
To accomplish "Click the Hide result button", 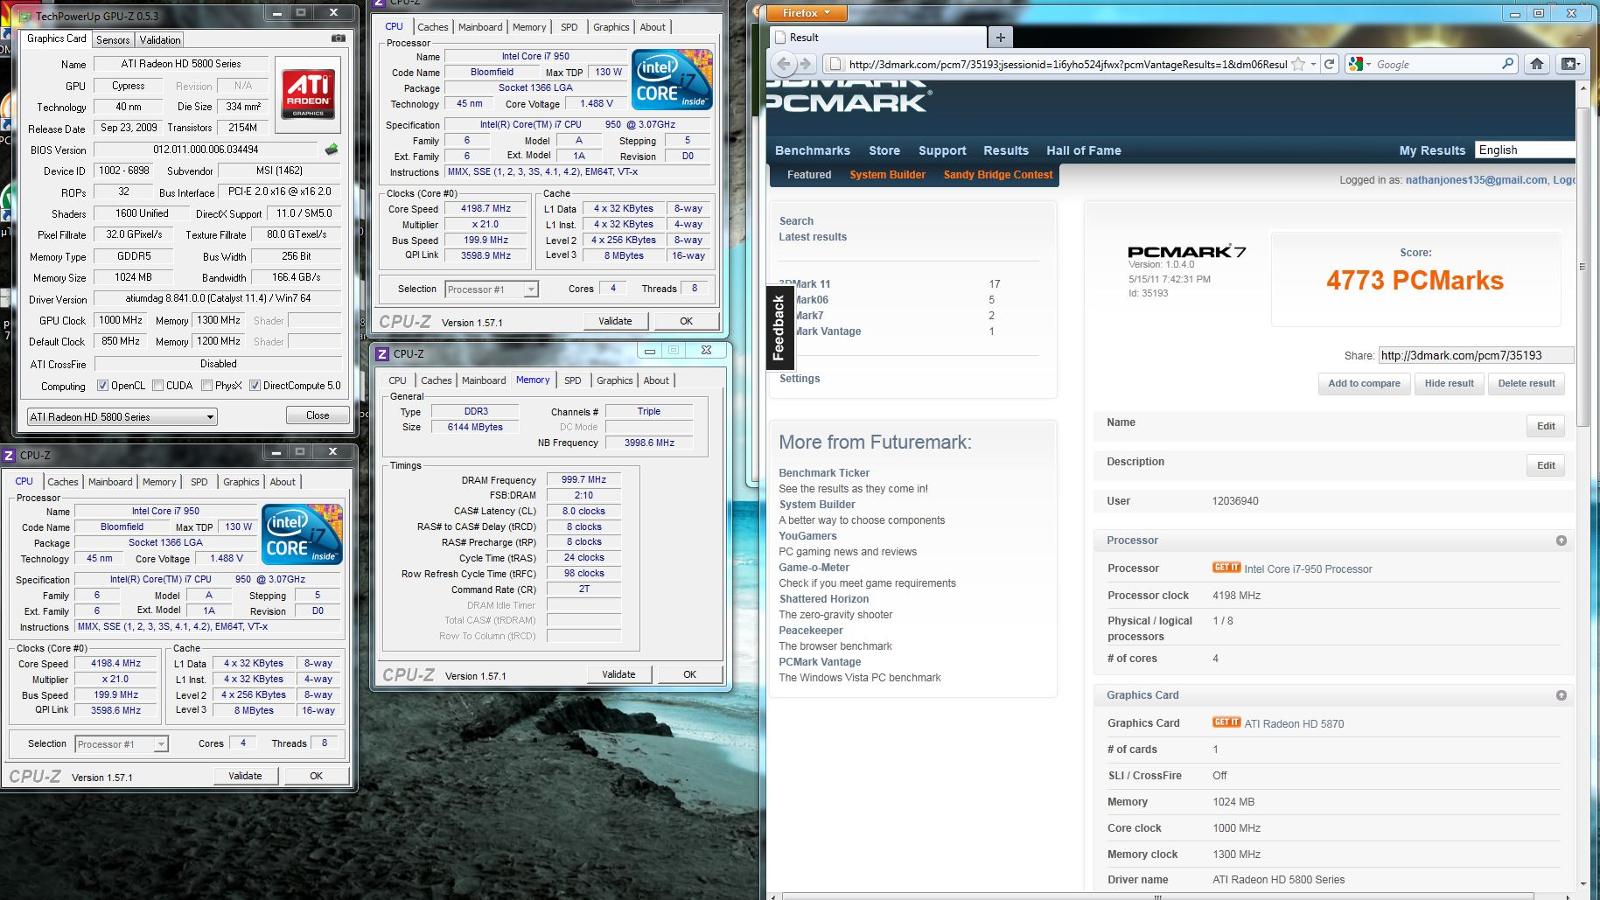I will coord(1449,384).
